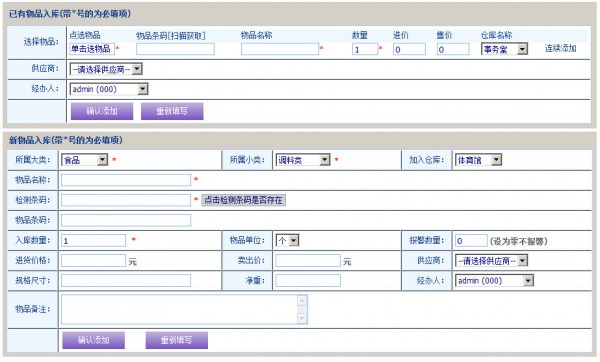
Task: Open the lower 供应商 supplier dropdown
Action: coord(491,261)
